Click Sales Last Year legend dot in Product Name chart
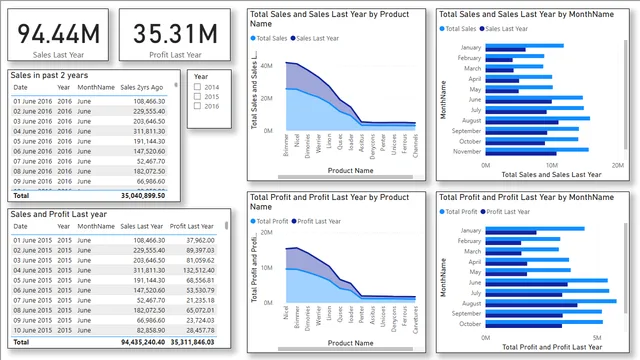640x360 pixels. coord(293,38)
